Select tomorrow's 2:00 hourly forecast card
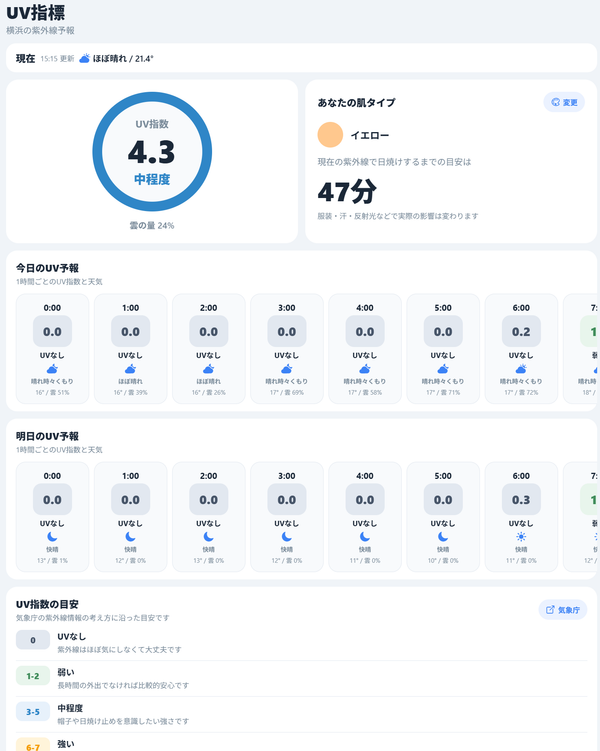The height and width of the screenshot is (751, 600). pos(208,517)
